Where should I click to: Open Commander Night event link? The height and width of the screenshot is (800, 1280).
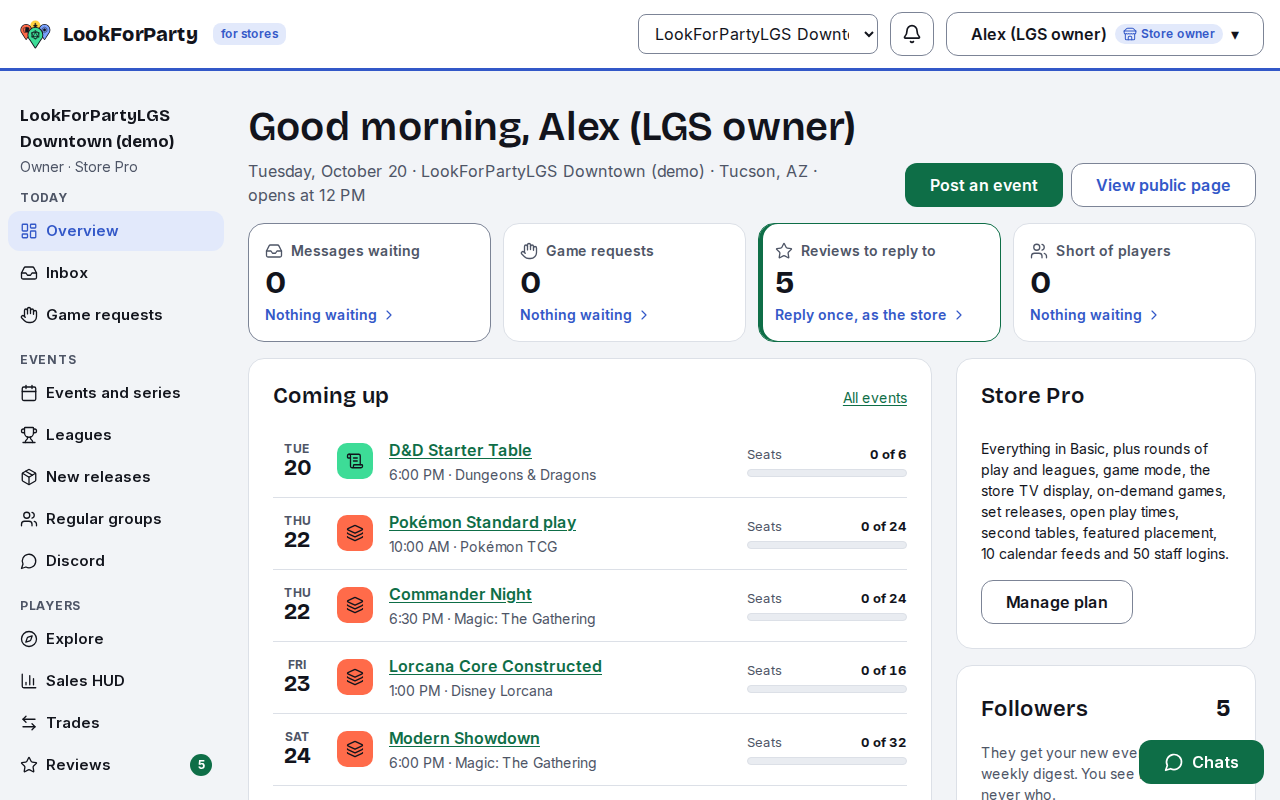(x=460, y=595)
